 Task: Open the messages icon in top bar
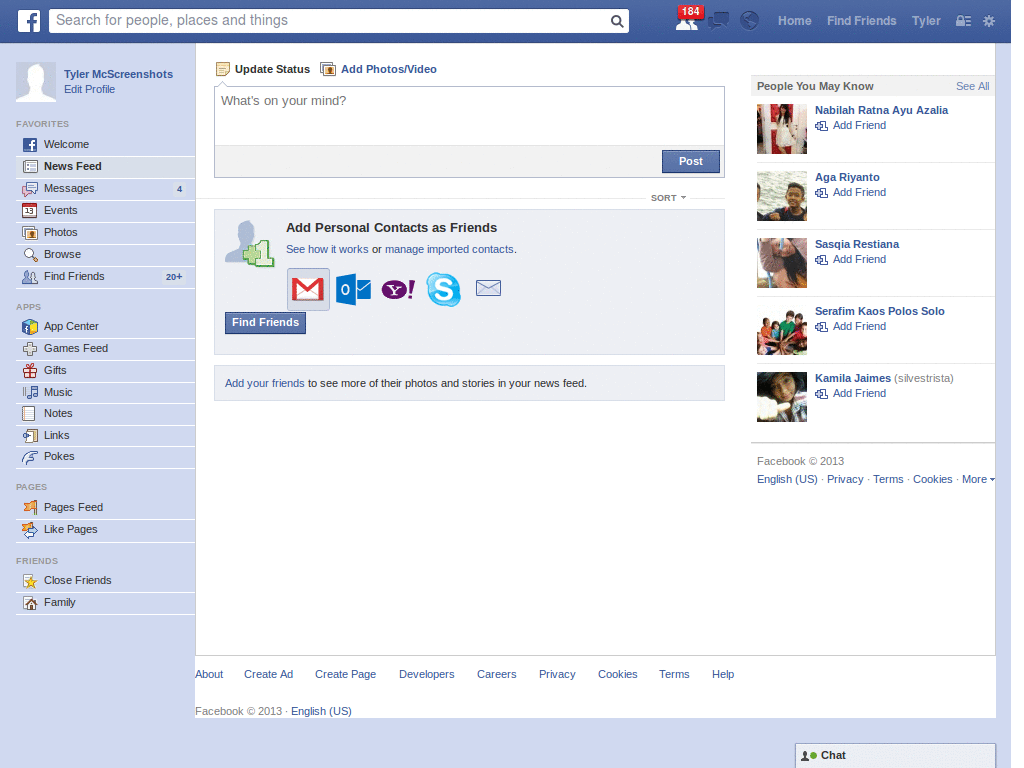click(x=718, y=21)
